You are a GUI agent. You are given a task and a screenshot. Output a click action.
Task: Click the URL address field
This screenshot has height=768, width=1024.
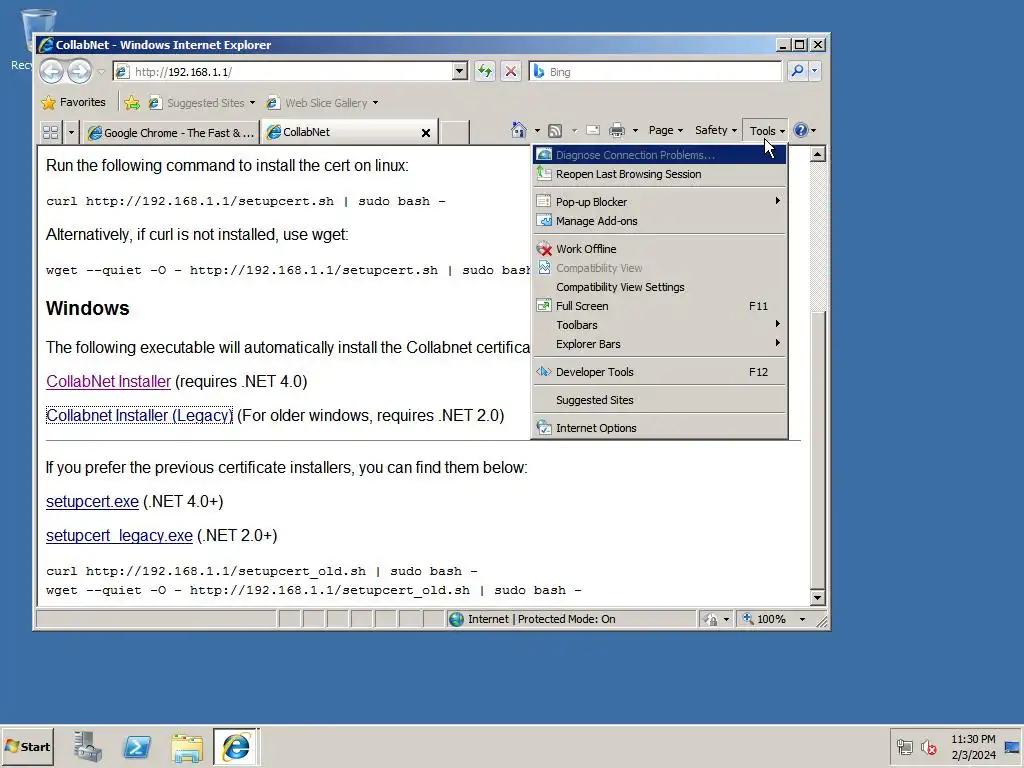pyautogui.click(x=283, y=71)
